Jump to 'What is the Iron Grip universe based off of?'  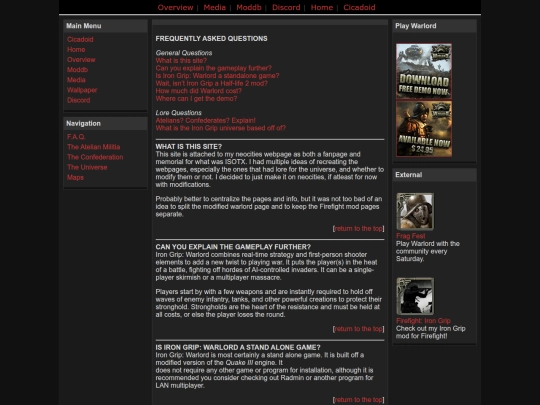coord(221,128)
